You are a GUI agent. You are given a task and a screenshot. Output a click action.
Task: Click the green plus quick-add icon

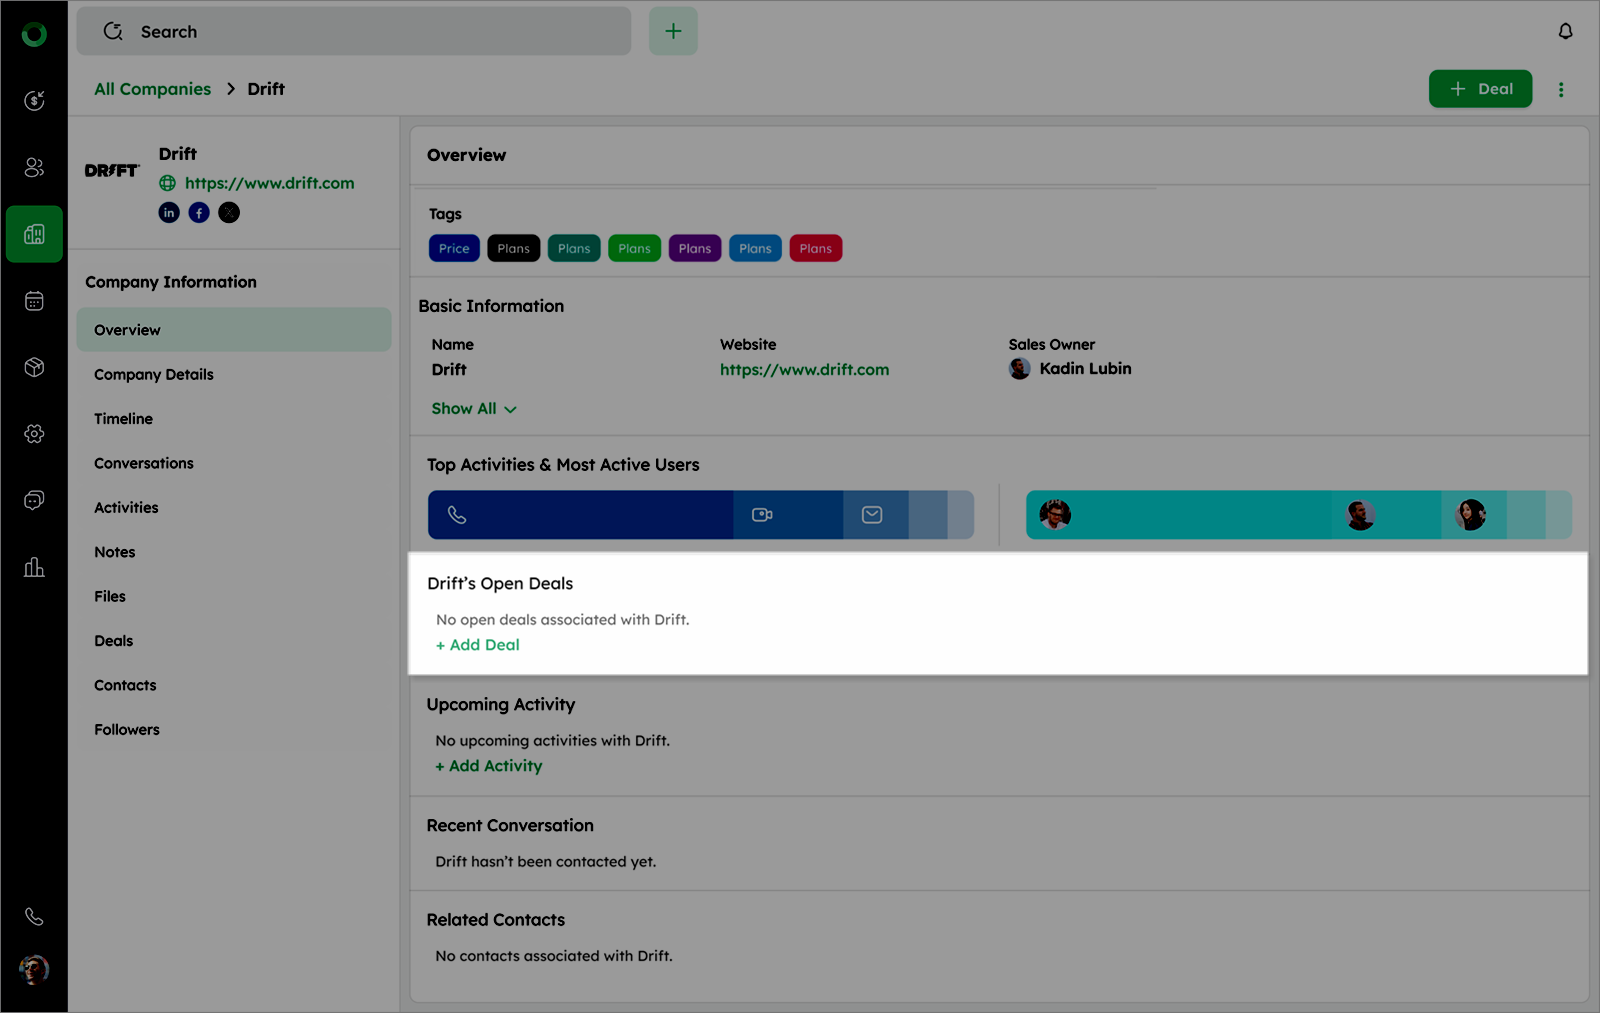click(x=673, y=32)
